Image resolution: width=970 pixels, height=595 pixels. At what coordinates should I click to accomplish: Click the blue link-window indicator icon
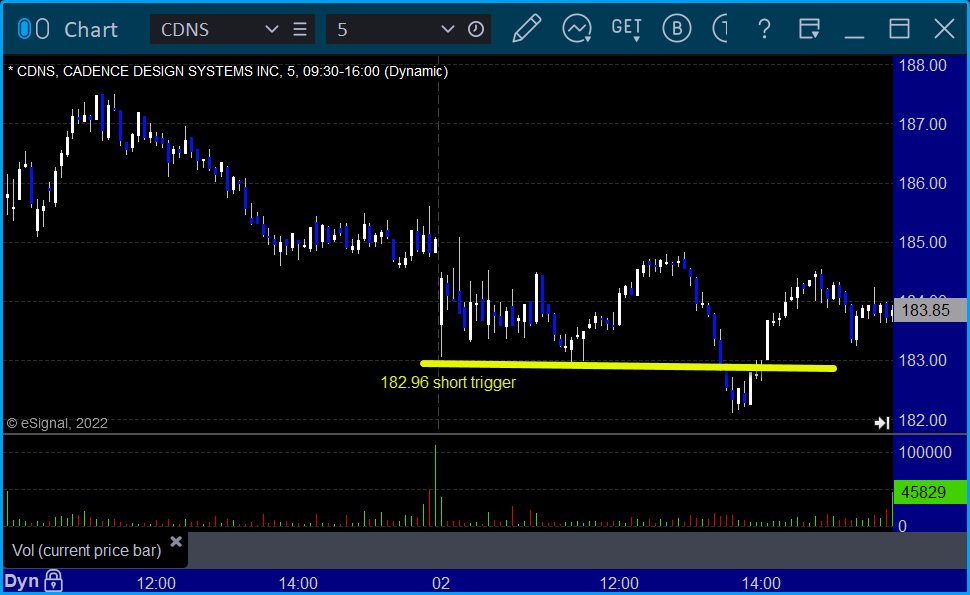coord(24,29)
